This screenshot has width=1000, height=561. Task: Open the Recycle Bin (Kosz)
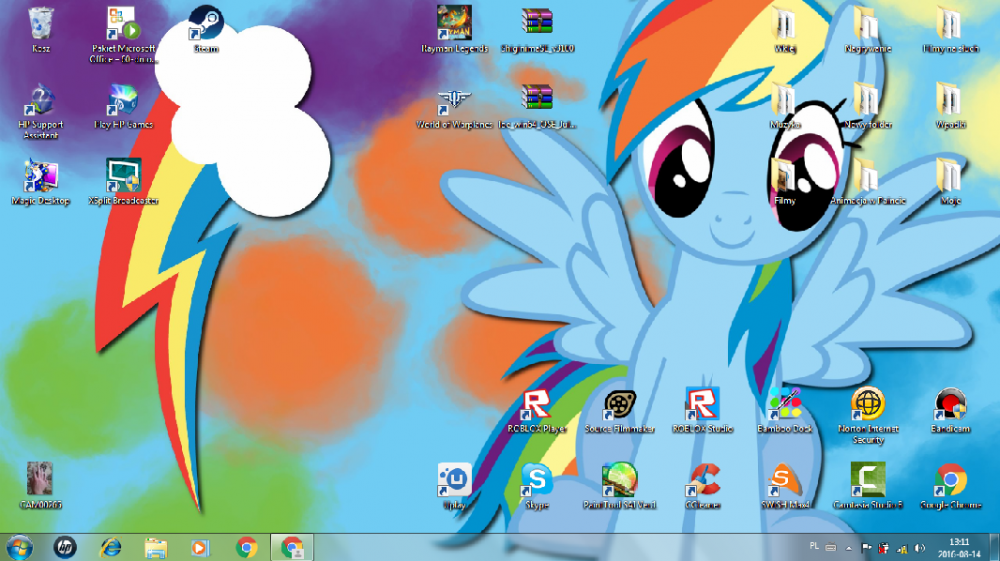[41, 23]
